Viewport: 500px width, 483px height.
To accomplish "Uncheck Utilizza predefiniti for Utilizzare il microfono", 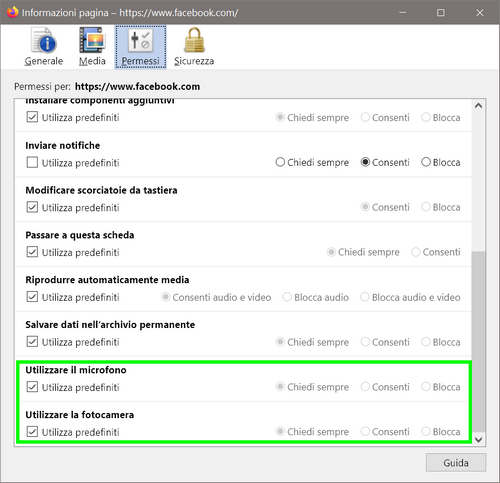I will pyautogui.click(x=32, y=387).
